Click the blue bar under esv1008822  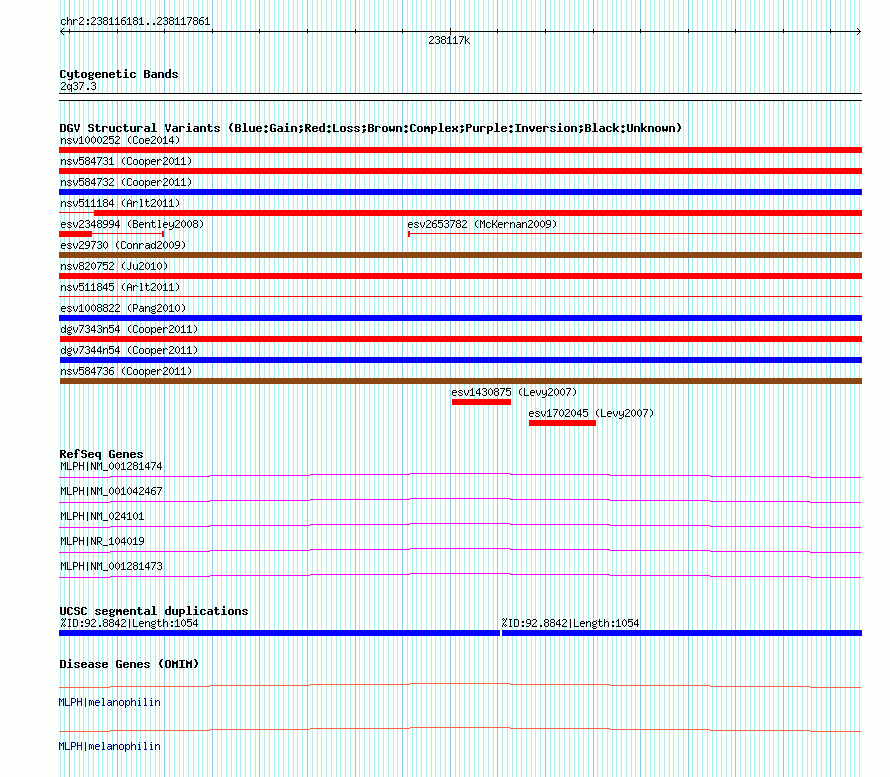(x=460, y=318)
